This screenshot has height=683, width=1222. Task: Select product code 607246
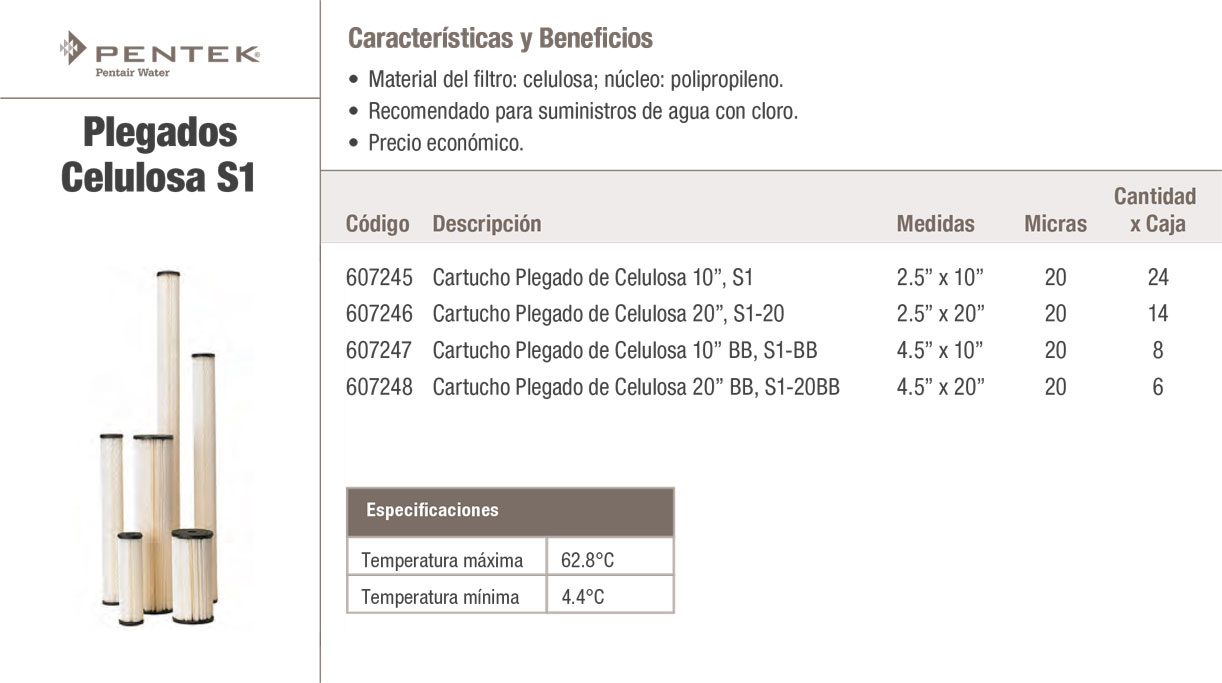pos(379,314)
